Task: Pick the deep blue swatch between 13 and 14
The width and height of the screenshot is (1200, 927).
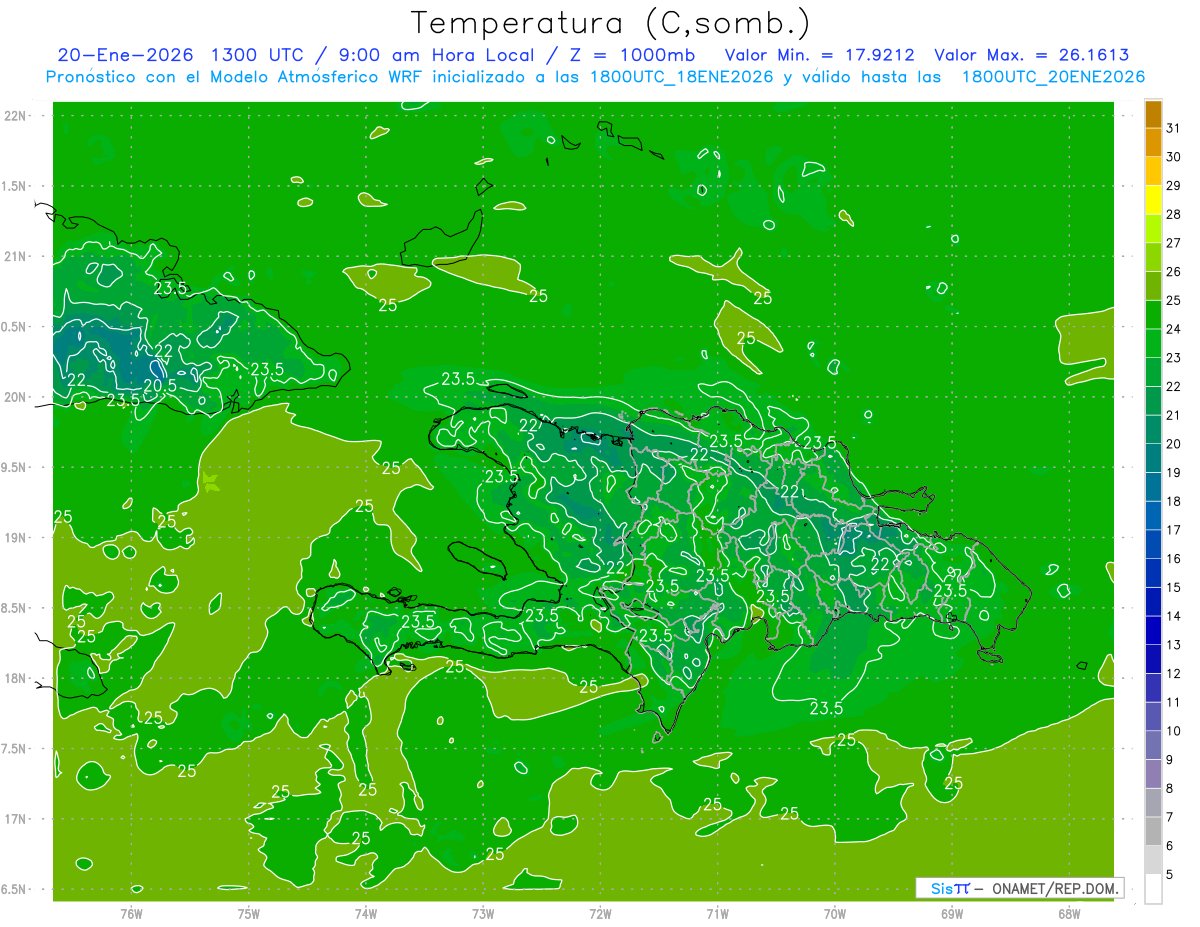Action: (1153, 630)
